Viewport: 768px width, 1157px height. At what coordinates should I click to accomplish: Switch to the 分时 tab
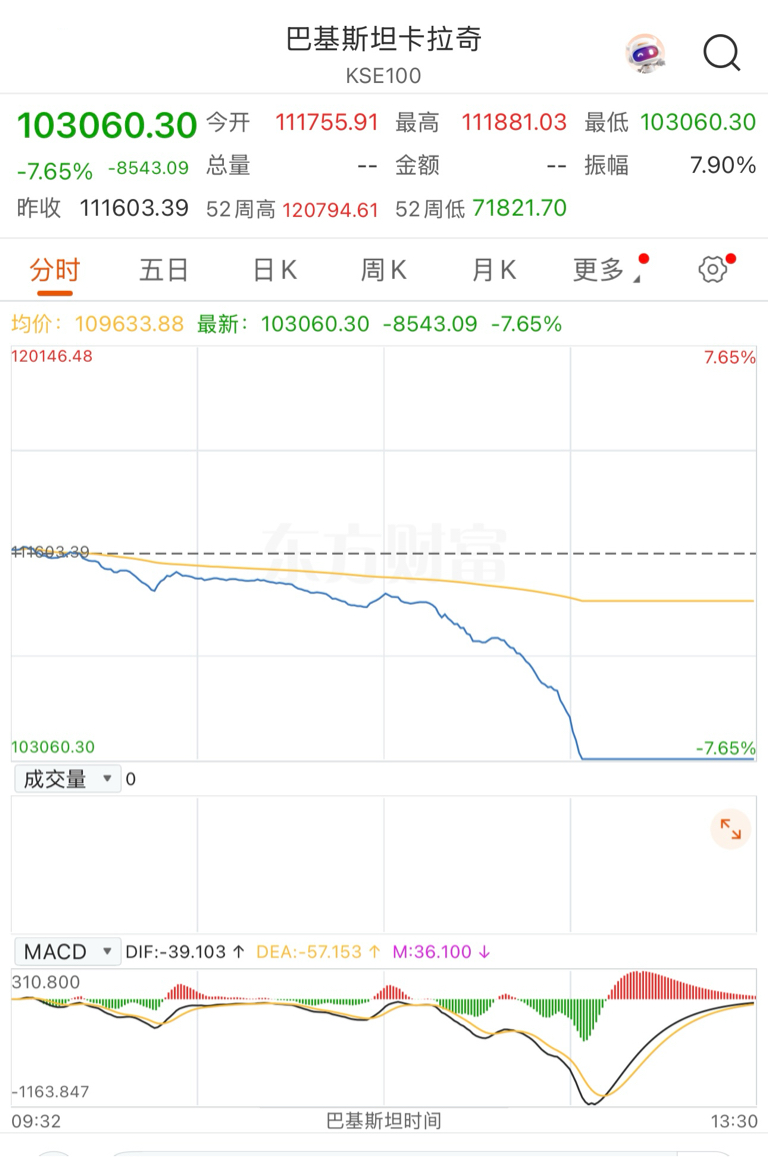54,270
